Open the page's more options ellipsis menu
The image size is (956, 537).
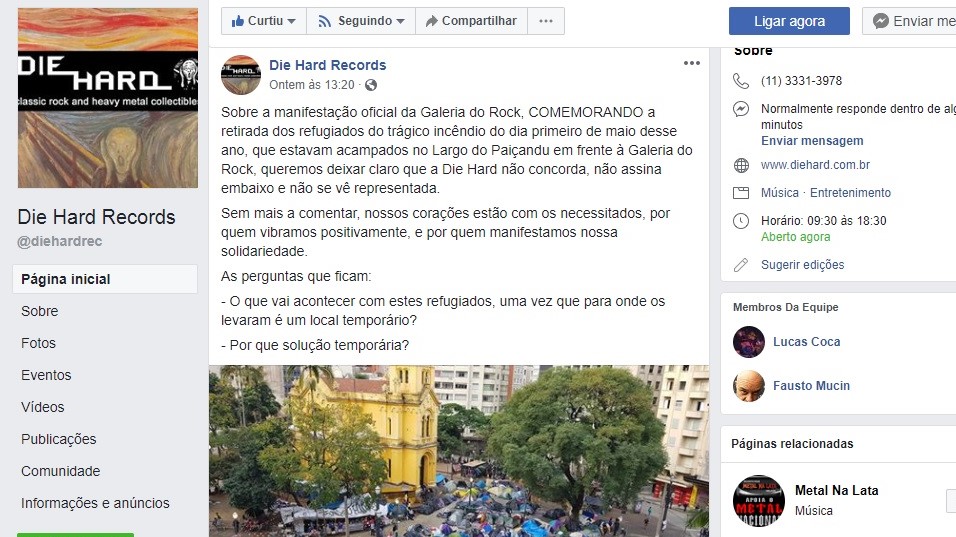pyautogui.click(x=546, y=21)
